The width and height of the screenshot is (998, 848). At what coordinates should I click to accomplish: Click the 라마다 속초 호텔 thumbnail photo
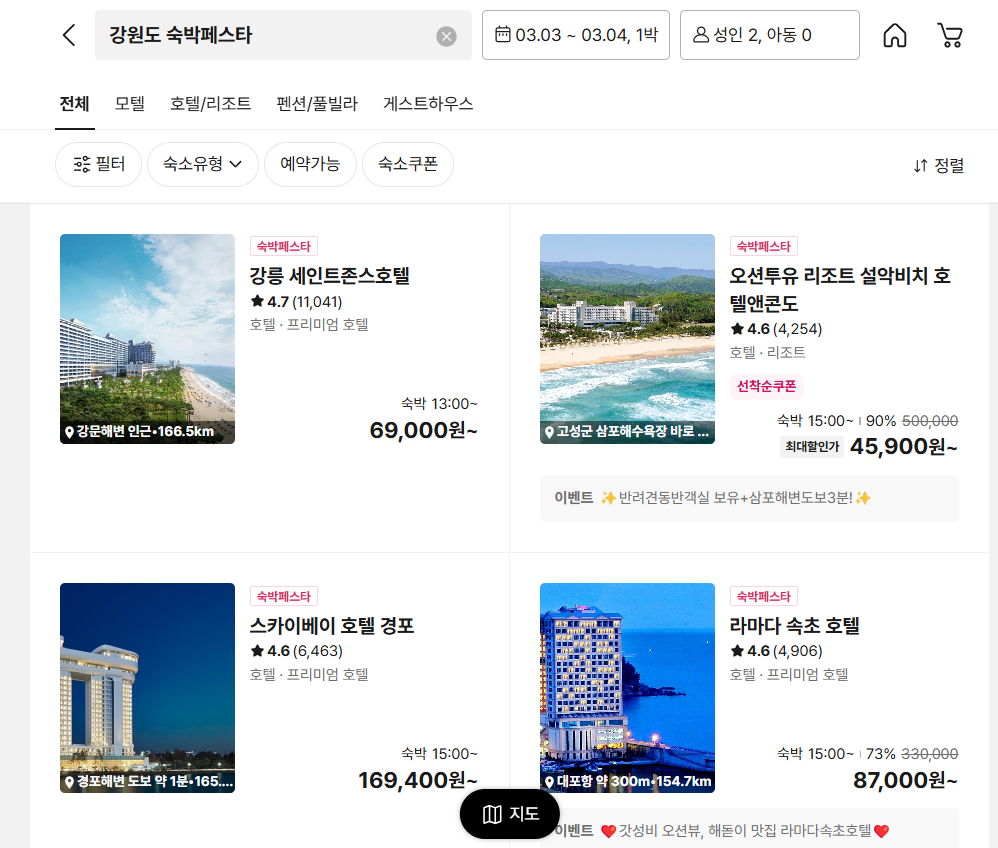(x=627, y=689)
